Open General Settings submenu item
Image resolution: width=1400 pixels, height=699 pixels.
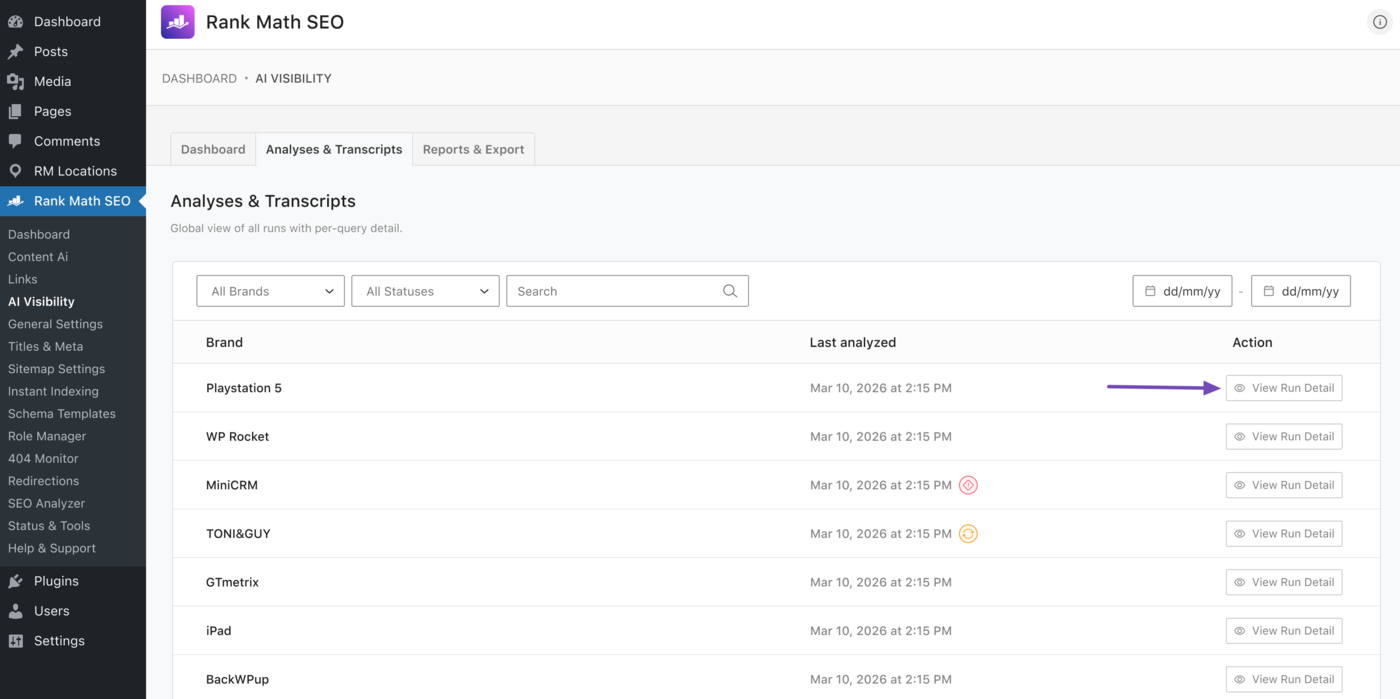click(x=55, y=324)
